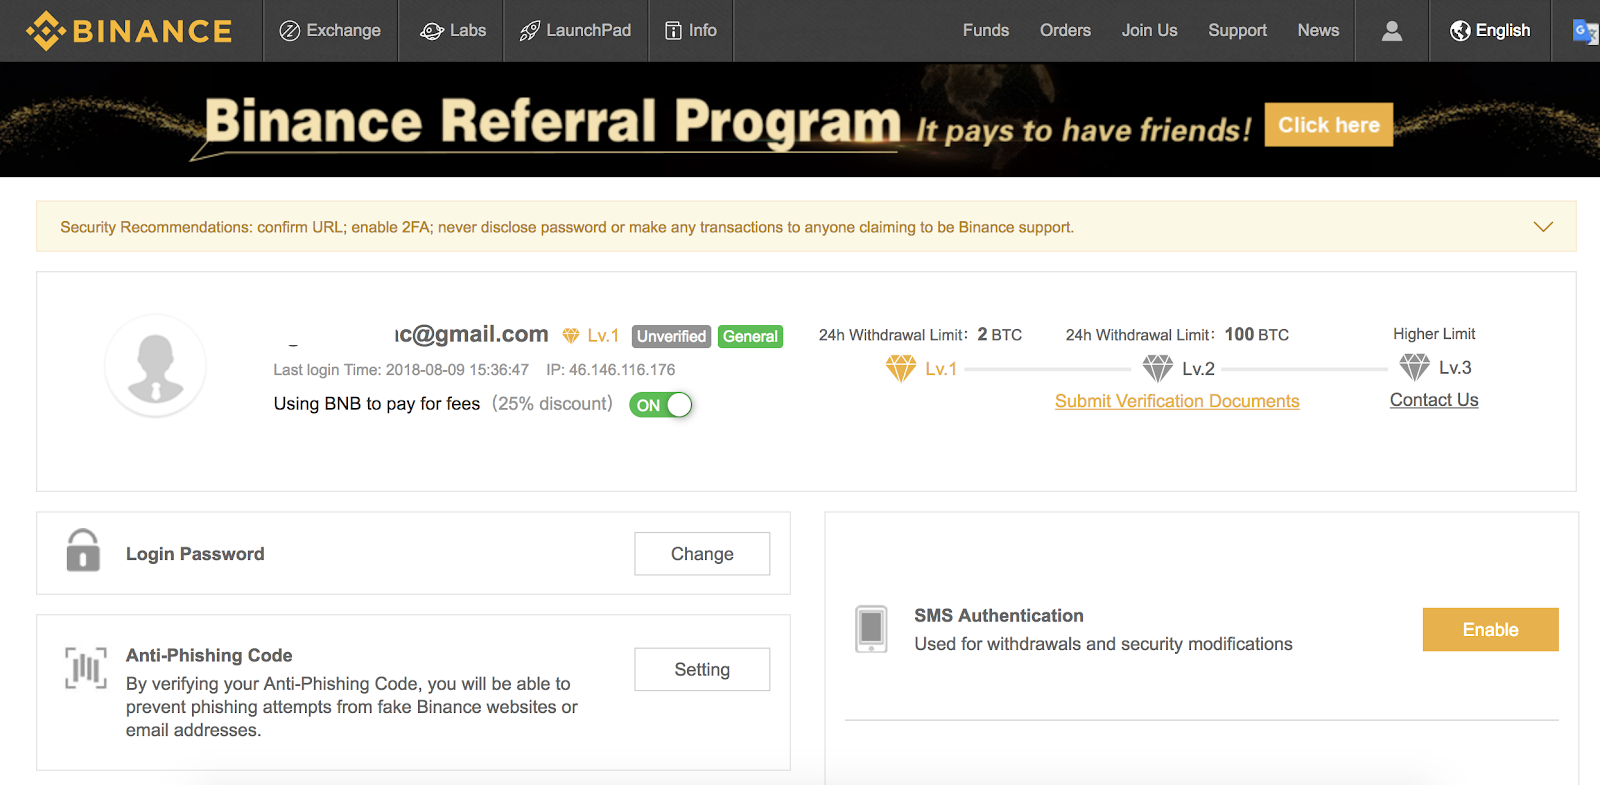Click the user account icon
The image size is (1600, 785).
1392,31
